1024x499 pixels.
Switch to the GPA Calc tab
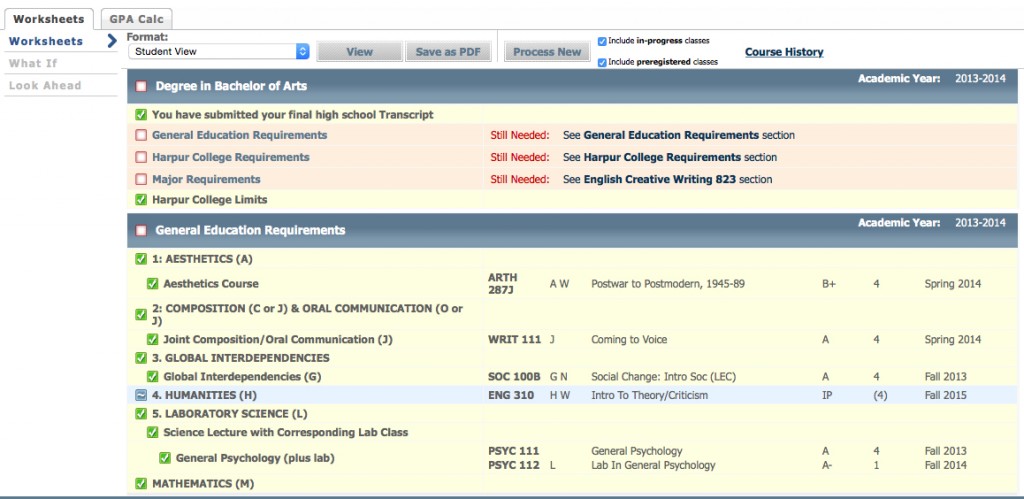(x=136, y=18)
